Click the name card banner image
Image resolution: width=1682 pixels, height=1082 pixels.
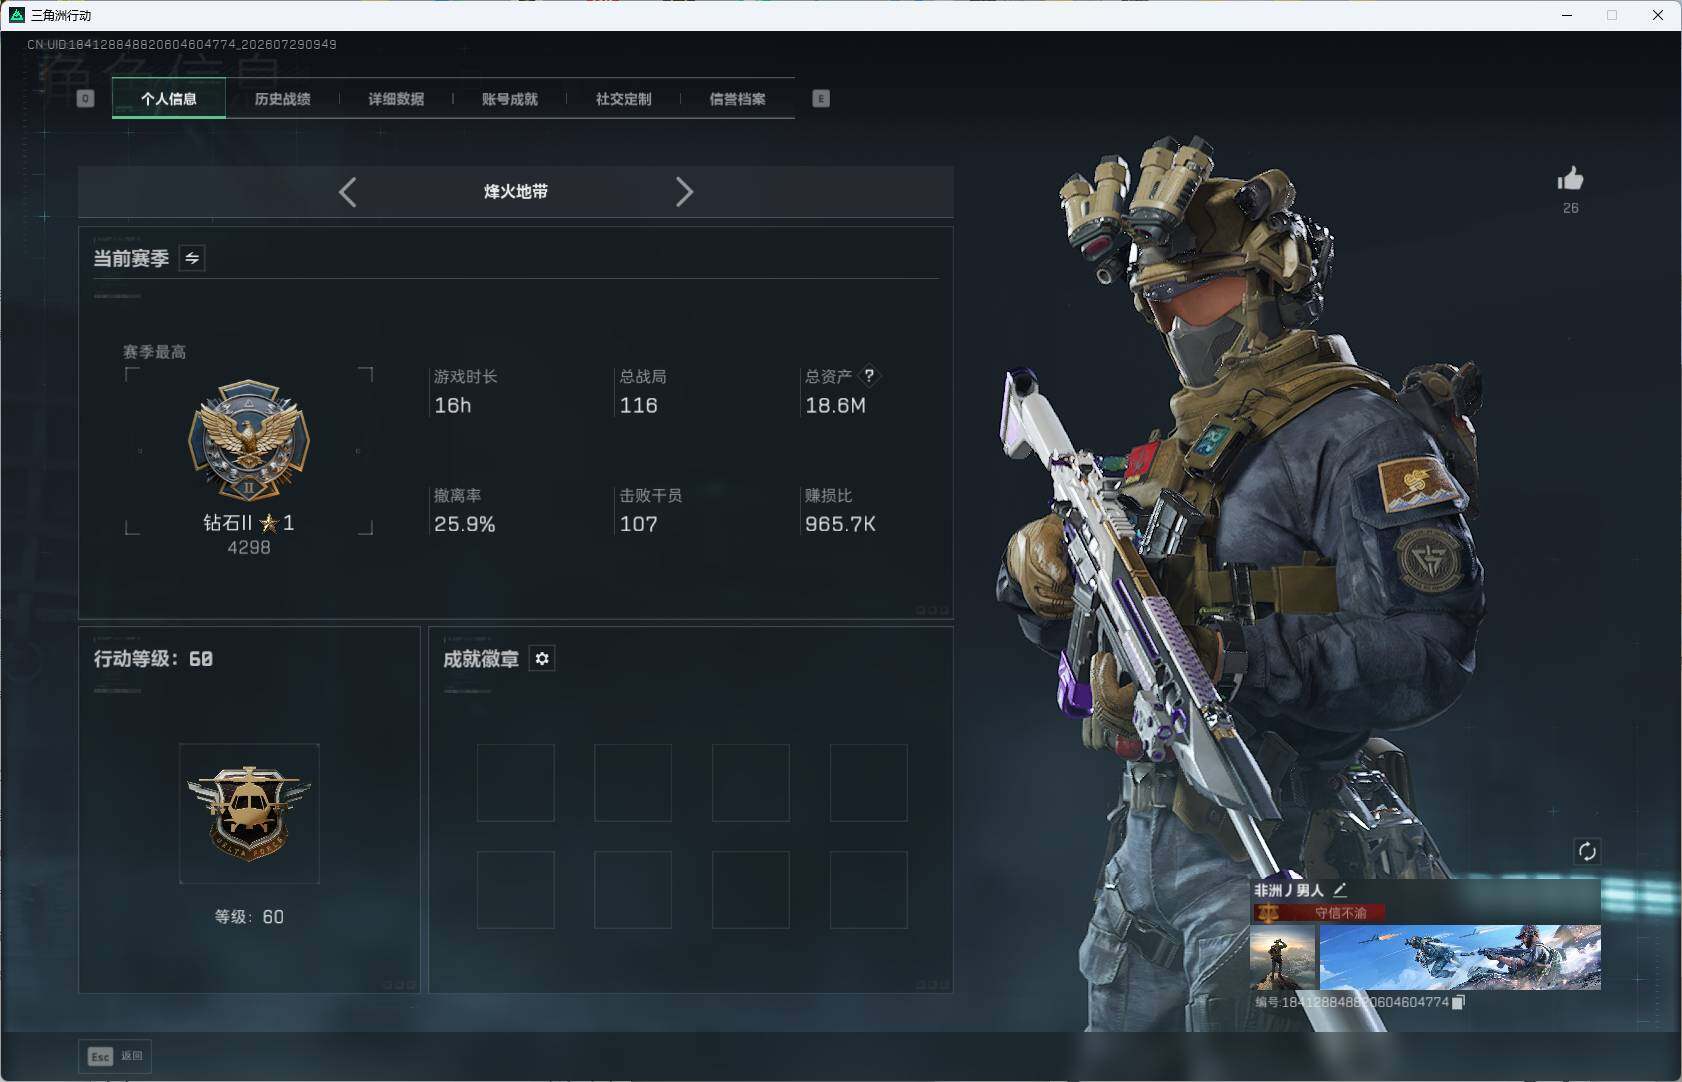click(x=1460, y=957)
